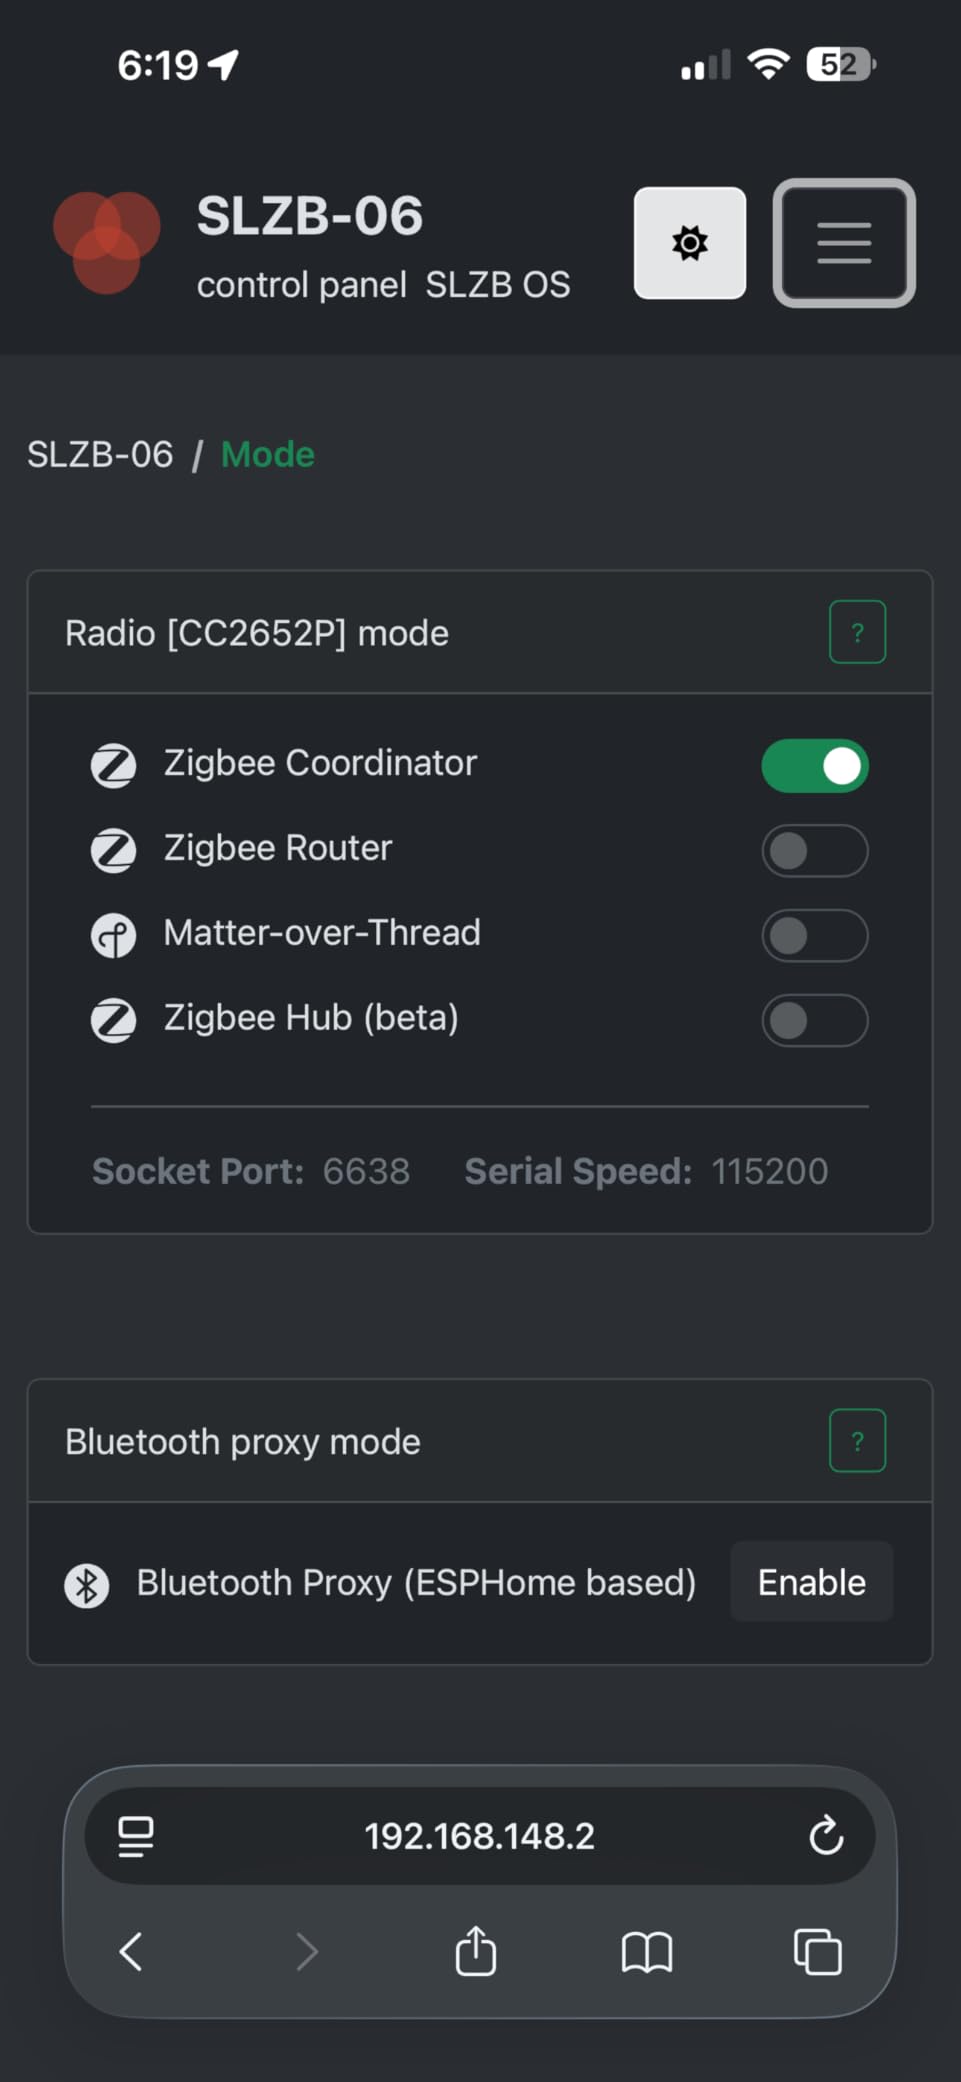
Task: Select Mode in the breadcrumb
Action: pos(267,454)
